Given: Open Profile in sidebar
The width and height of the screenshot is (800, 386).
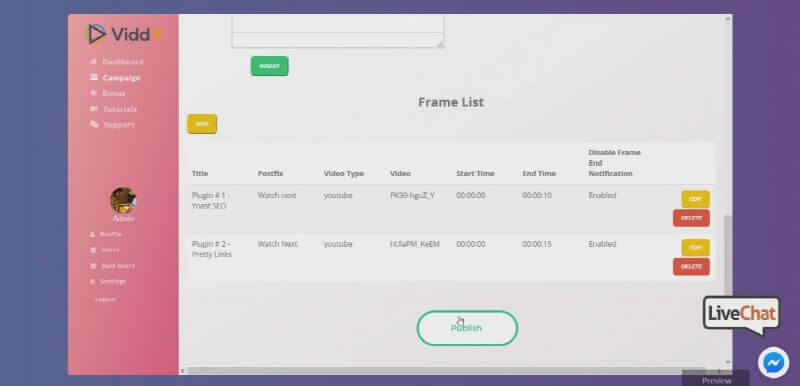Looking at the screenshot, I should [x=111, y=235].
